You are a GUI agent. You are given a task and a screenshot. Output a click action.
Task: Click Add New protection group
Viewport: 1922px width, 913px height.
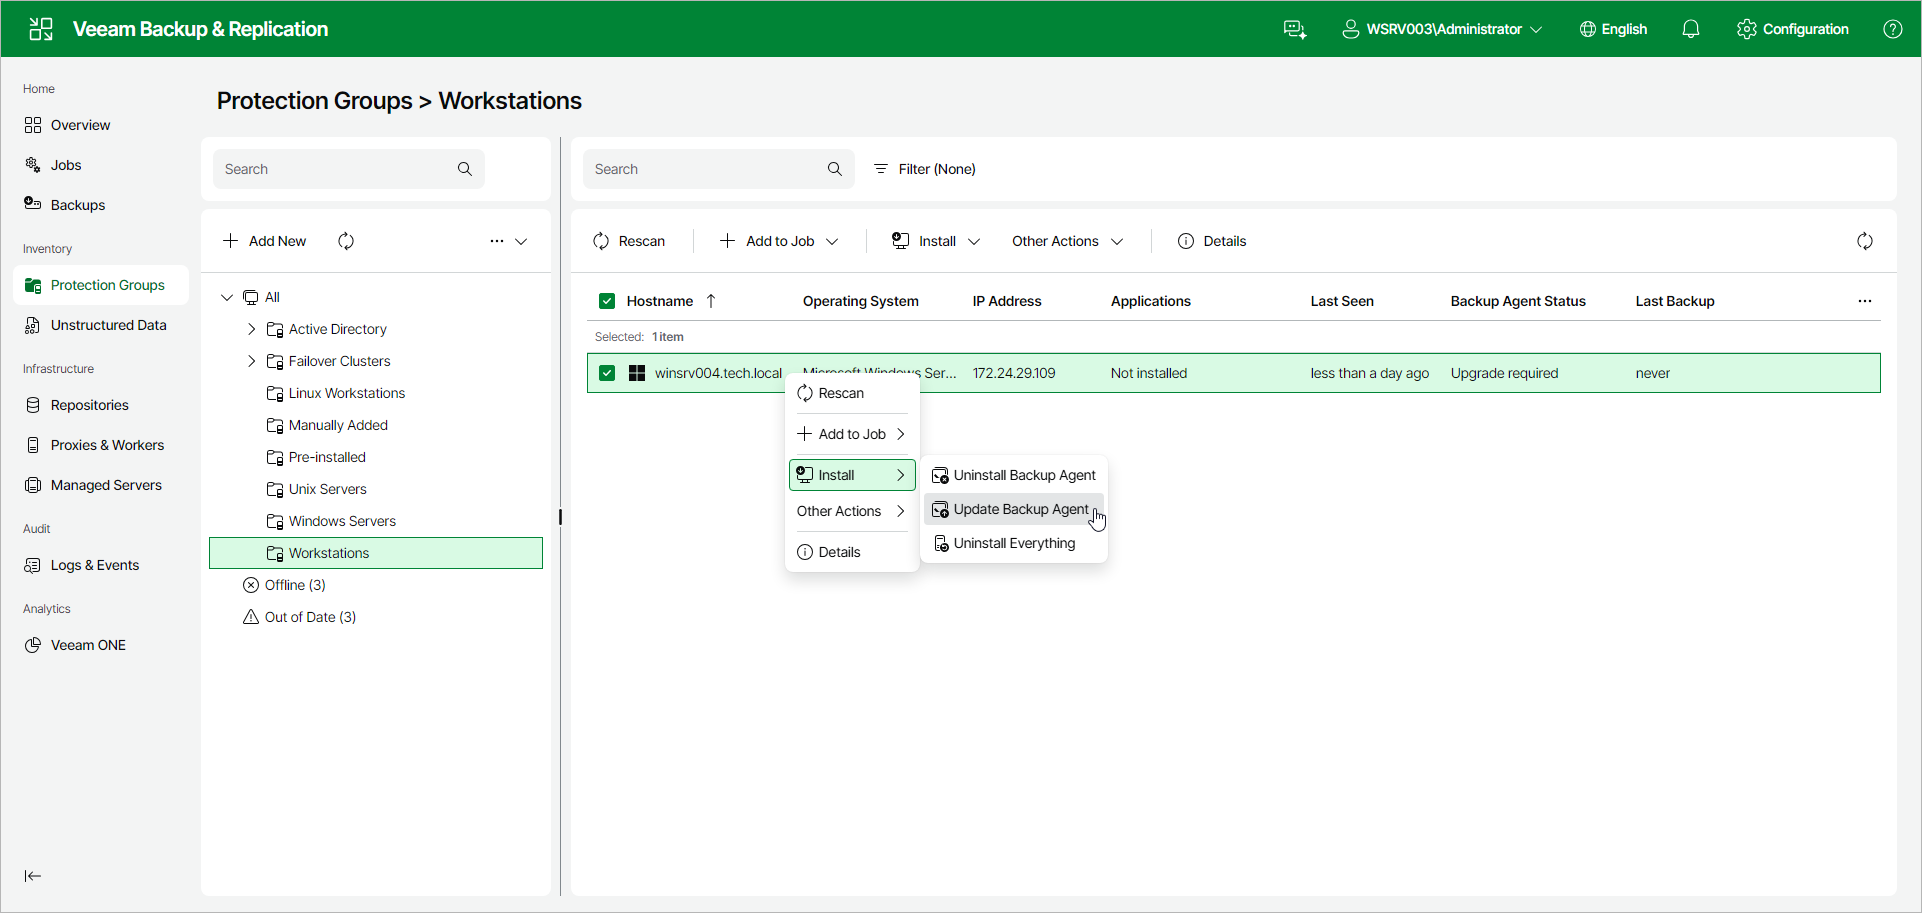coord(265,241)
